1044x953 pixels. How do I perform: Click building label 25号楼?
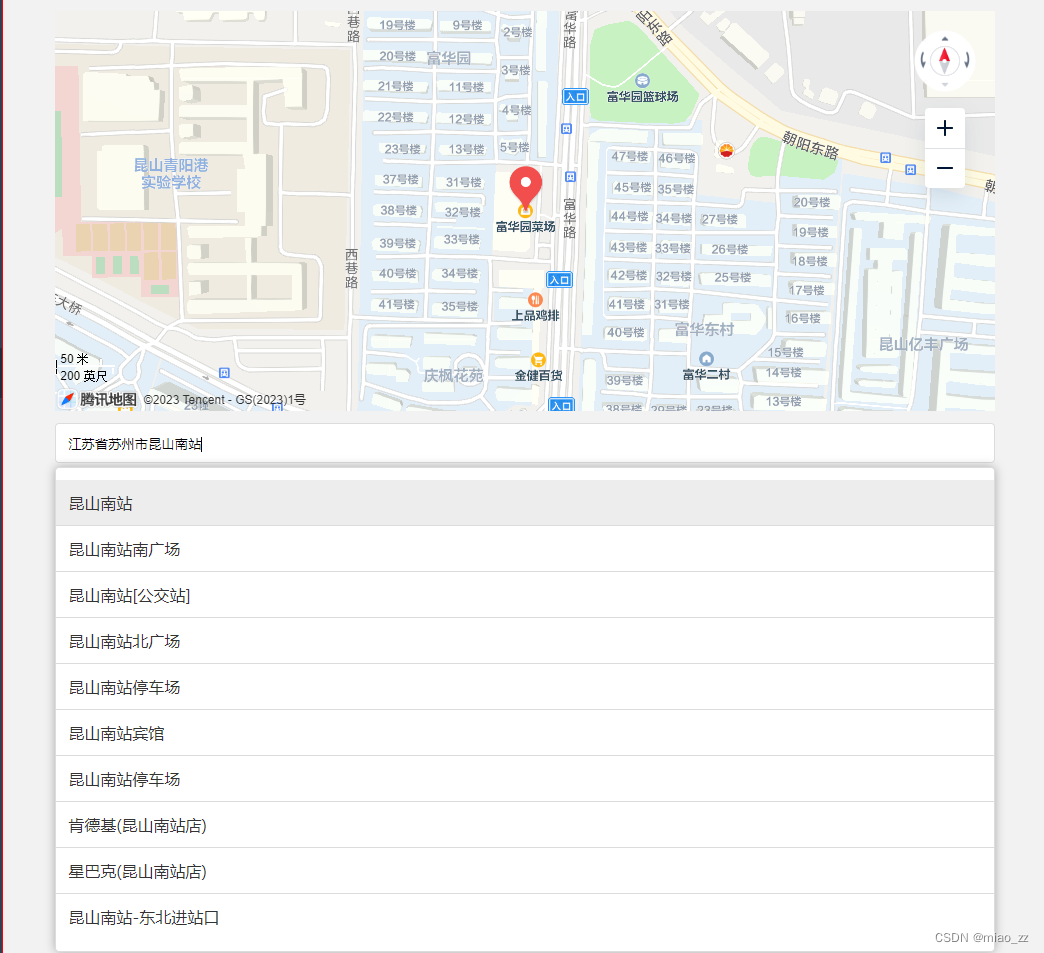tap(732, 277)
